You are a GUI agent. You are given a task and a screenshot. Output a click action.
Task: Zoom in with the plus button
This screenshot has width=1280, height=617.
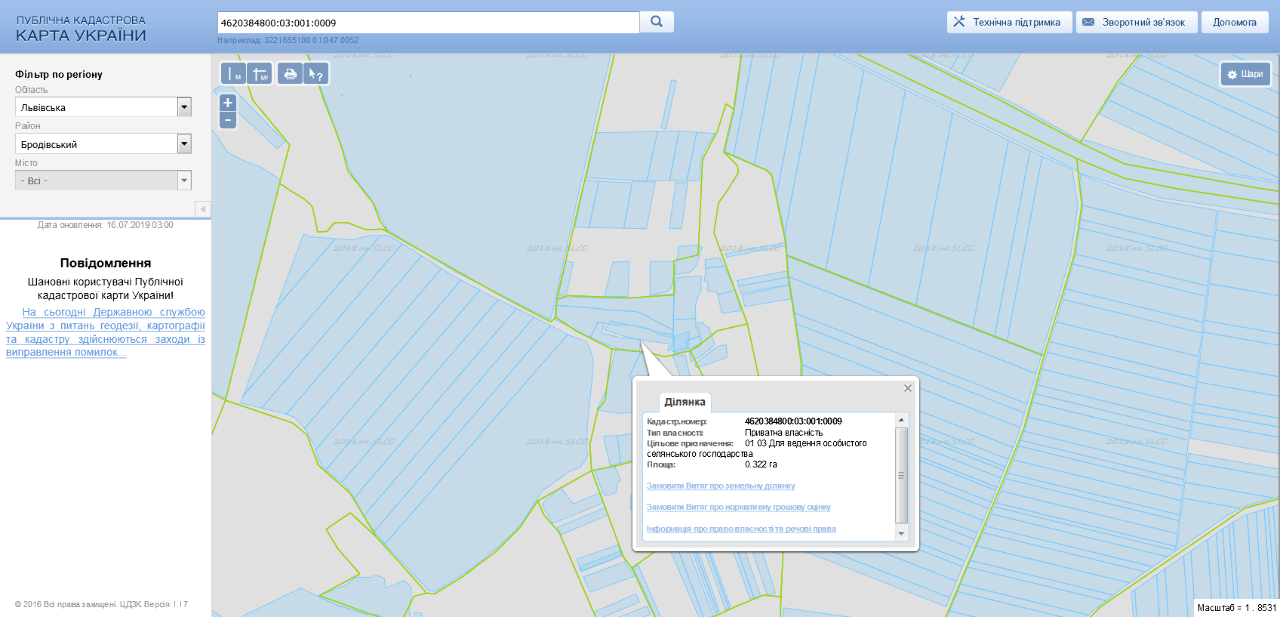pos(228,103)
